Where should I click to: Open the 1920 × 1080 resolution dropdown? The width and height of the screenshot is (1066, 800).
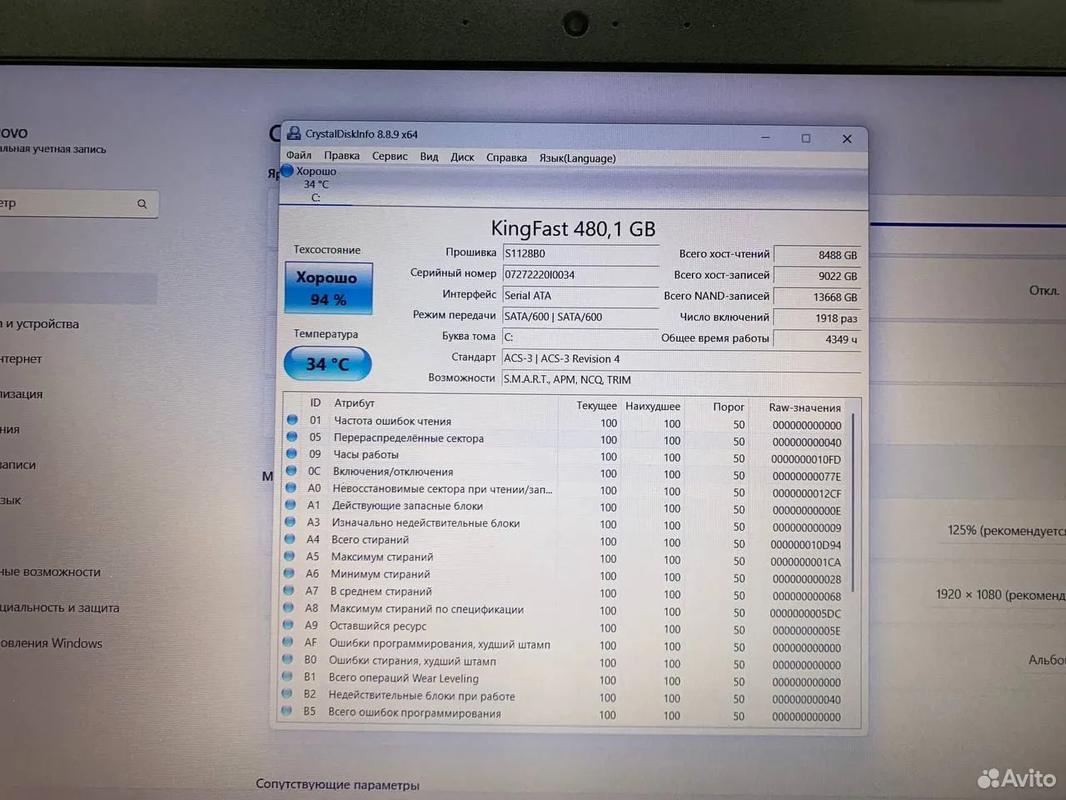[999, 595]
